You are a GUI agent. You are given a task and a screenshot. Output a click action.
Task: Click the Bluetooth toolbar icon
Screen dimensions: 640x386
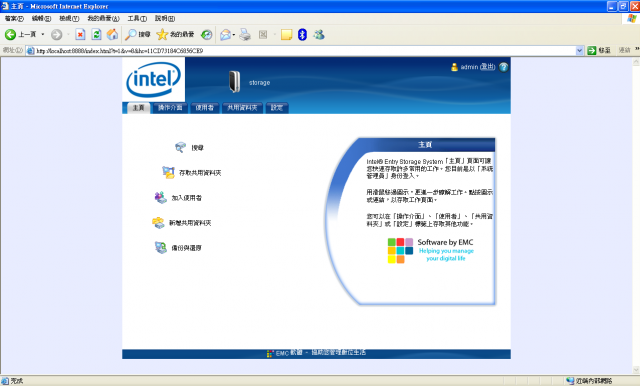(302, 35)
